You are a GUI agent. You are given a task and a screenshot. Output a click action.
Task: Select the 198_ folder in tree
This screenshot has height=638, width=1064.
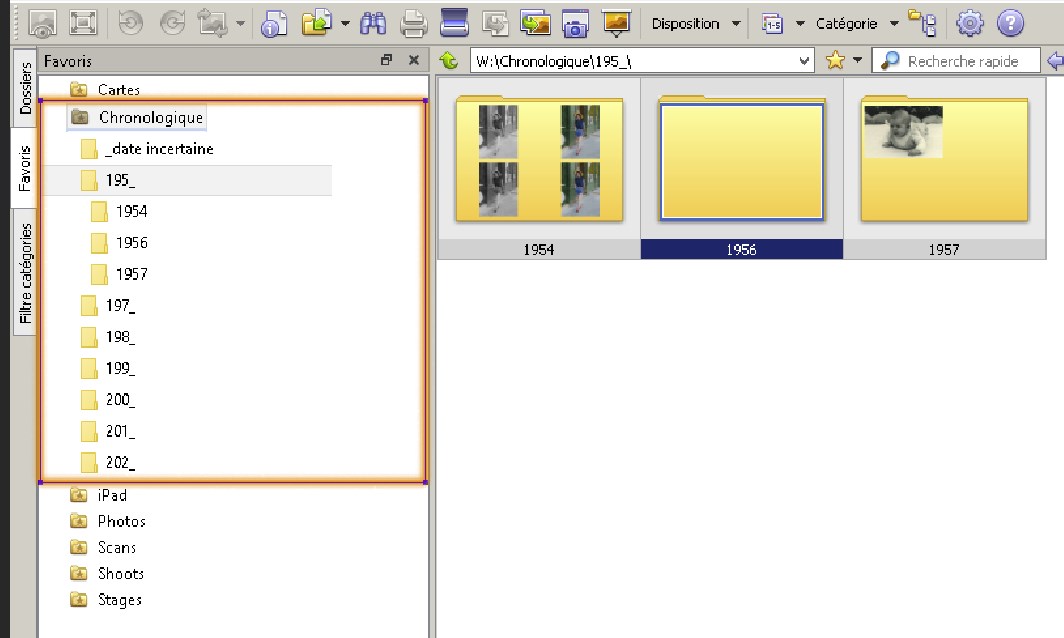click(120, 337)
